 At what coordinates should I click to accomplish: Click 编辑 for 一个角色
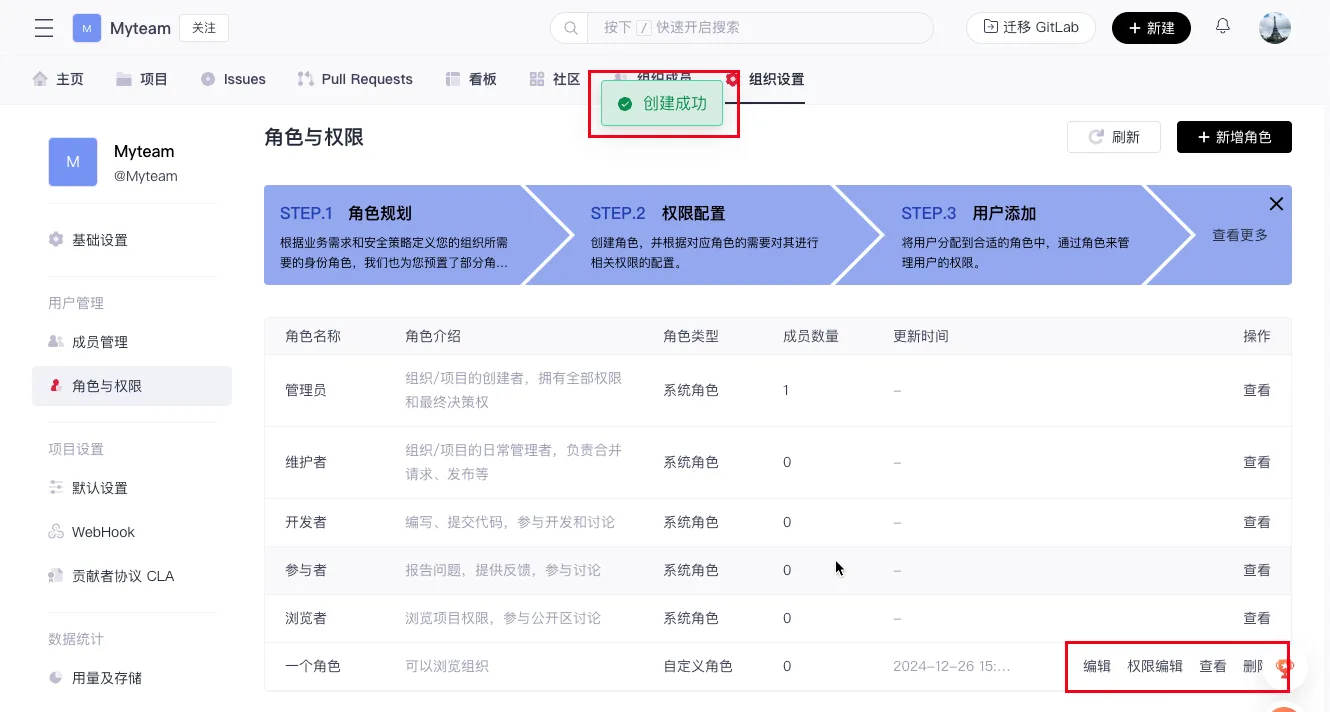click(x=1097, y=666)
